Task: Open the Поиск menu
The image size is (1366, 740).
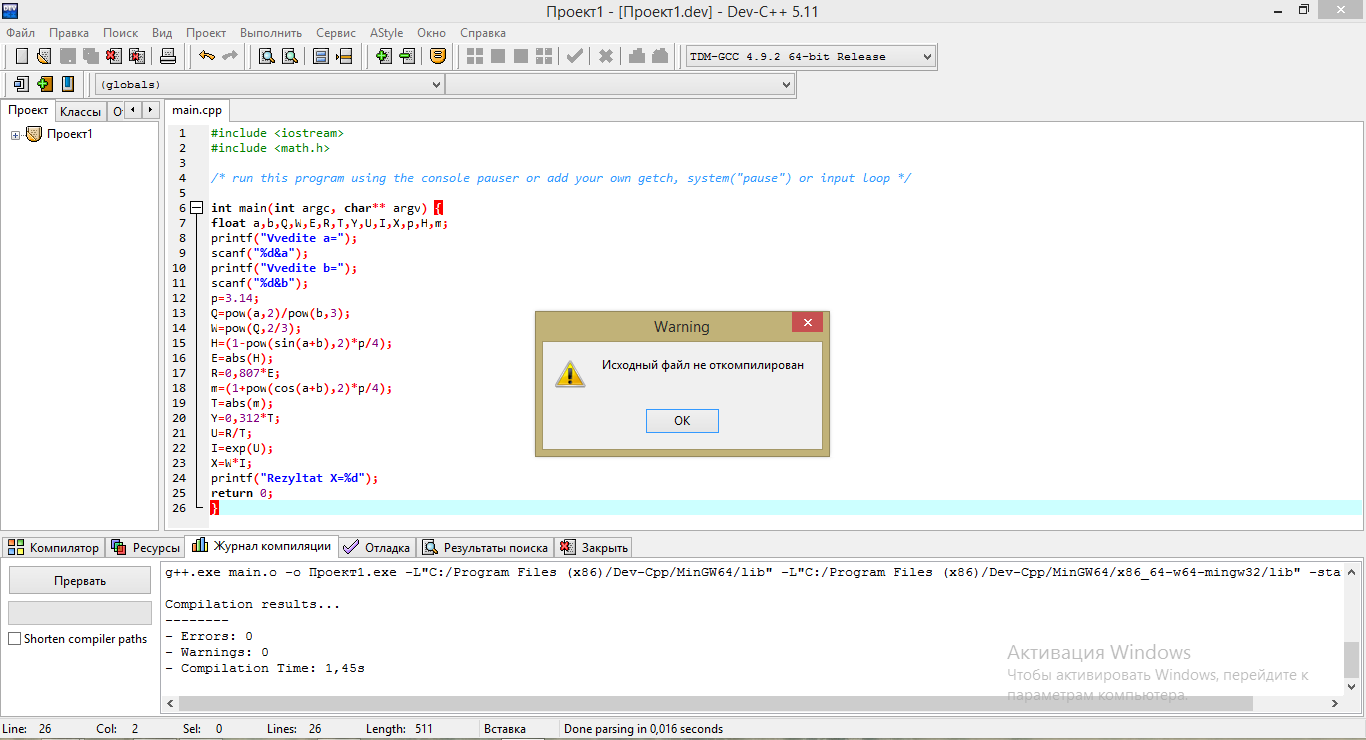Action: tap(121, 32)
